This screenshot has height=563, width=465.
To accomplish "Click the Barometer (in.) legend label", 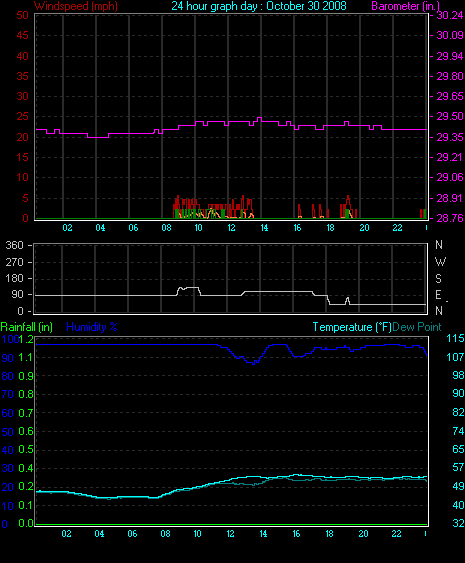I will 405,6.
